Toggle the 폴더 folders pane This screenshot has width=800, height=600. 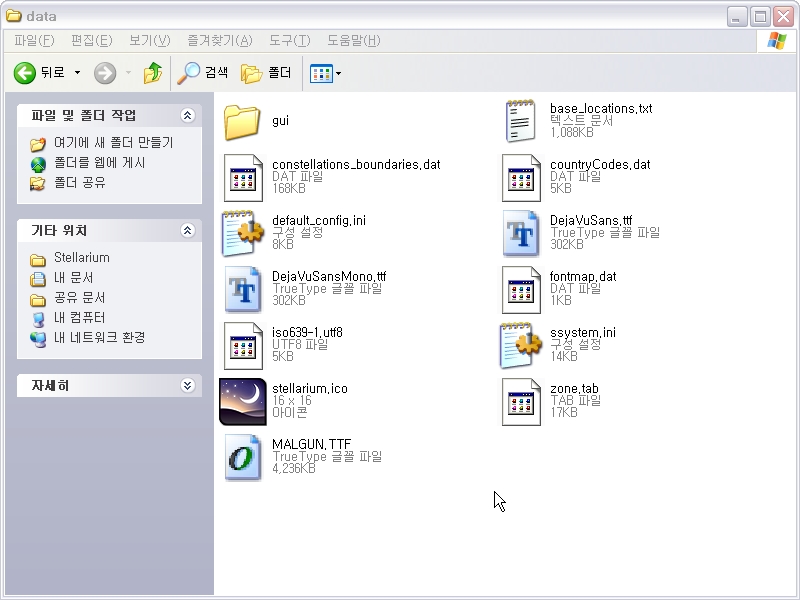(x=266, y=73)
